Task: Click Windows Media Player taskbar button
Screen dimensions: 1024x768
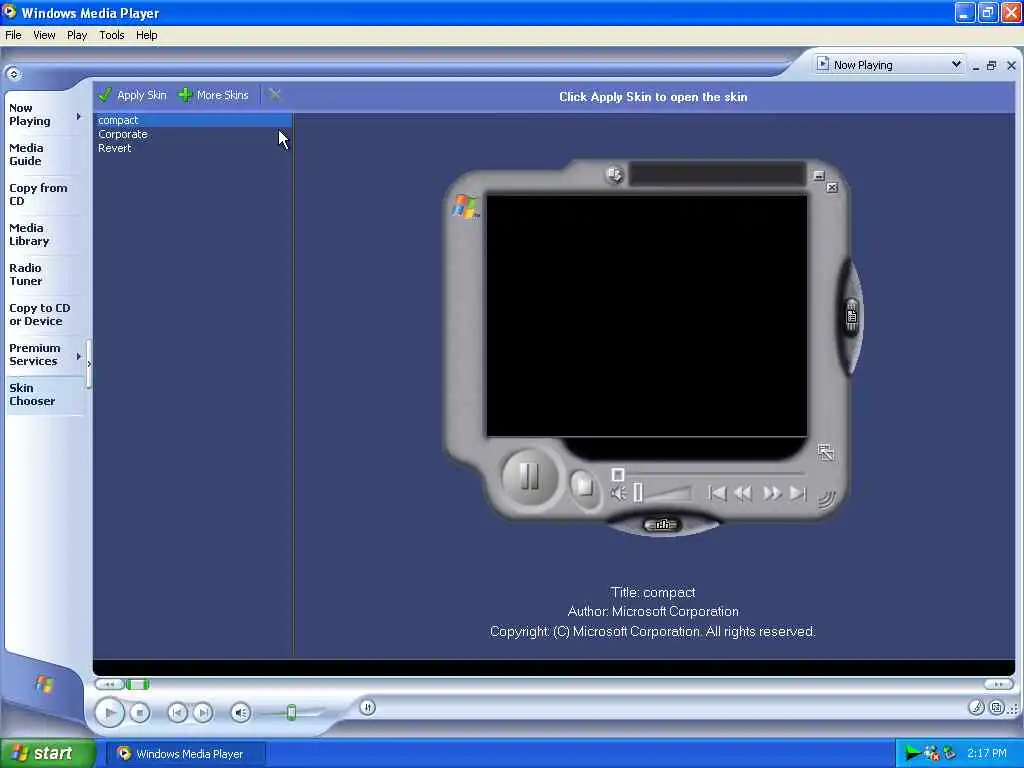Action: click(185, 754)
